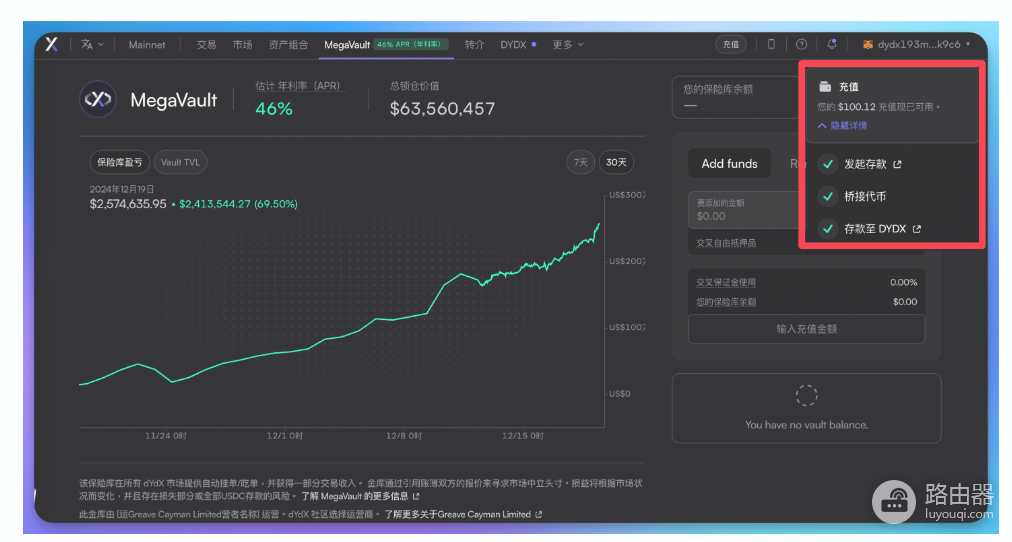Click the dashed circle empty-state icon
The width and height of the screenshot is (1012, 542).
click(806, 395)
